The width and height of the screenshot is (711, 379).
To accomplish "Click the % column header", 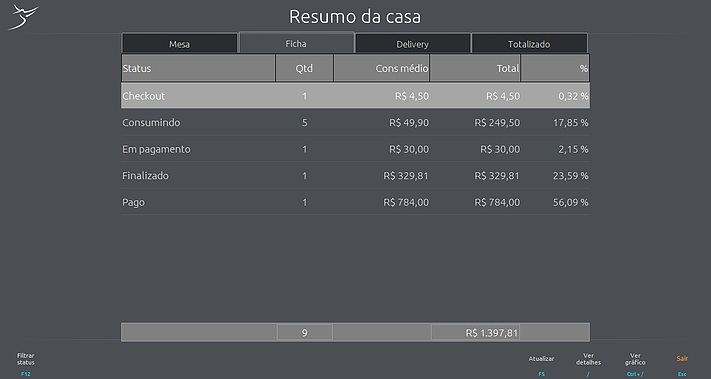I will click(555, 68).
